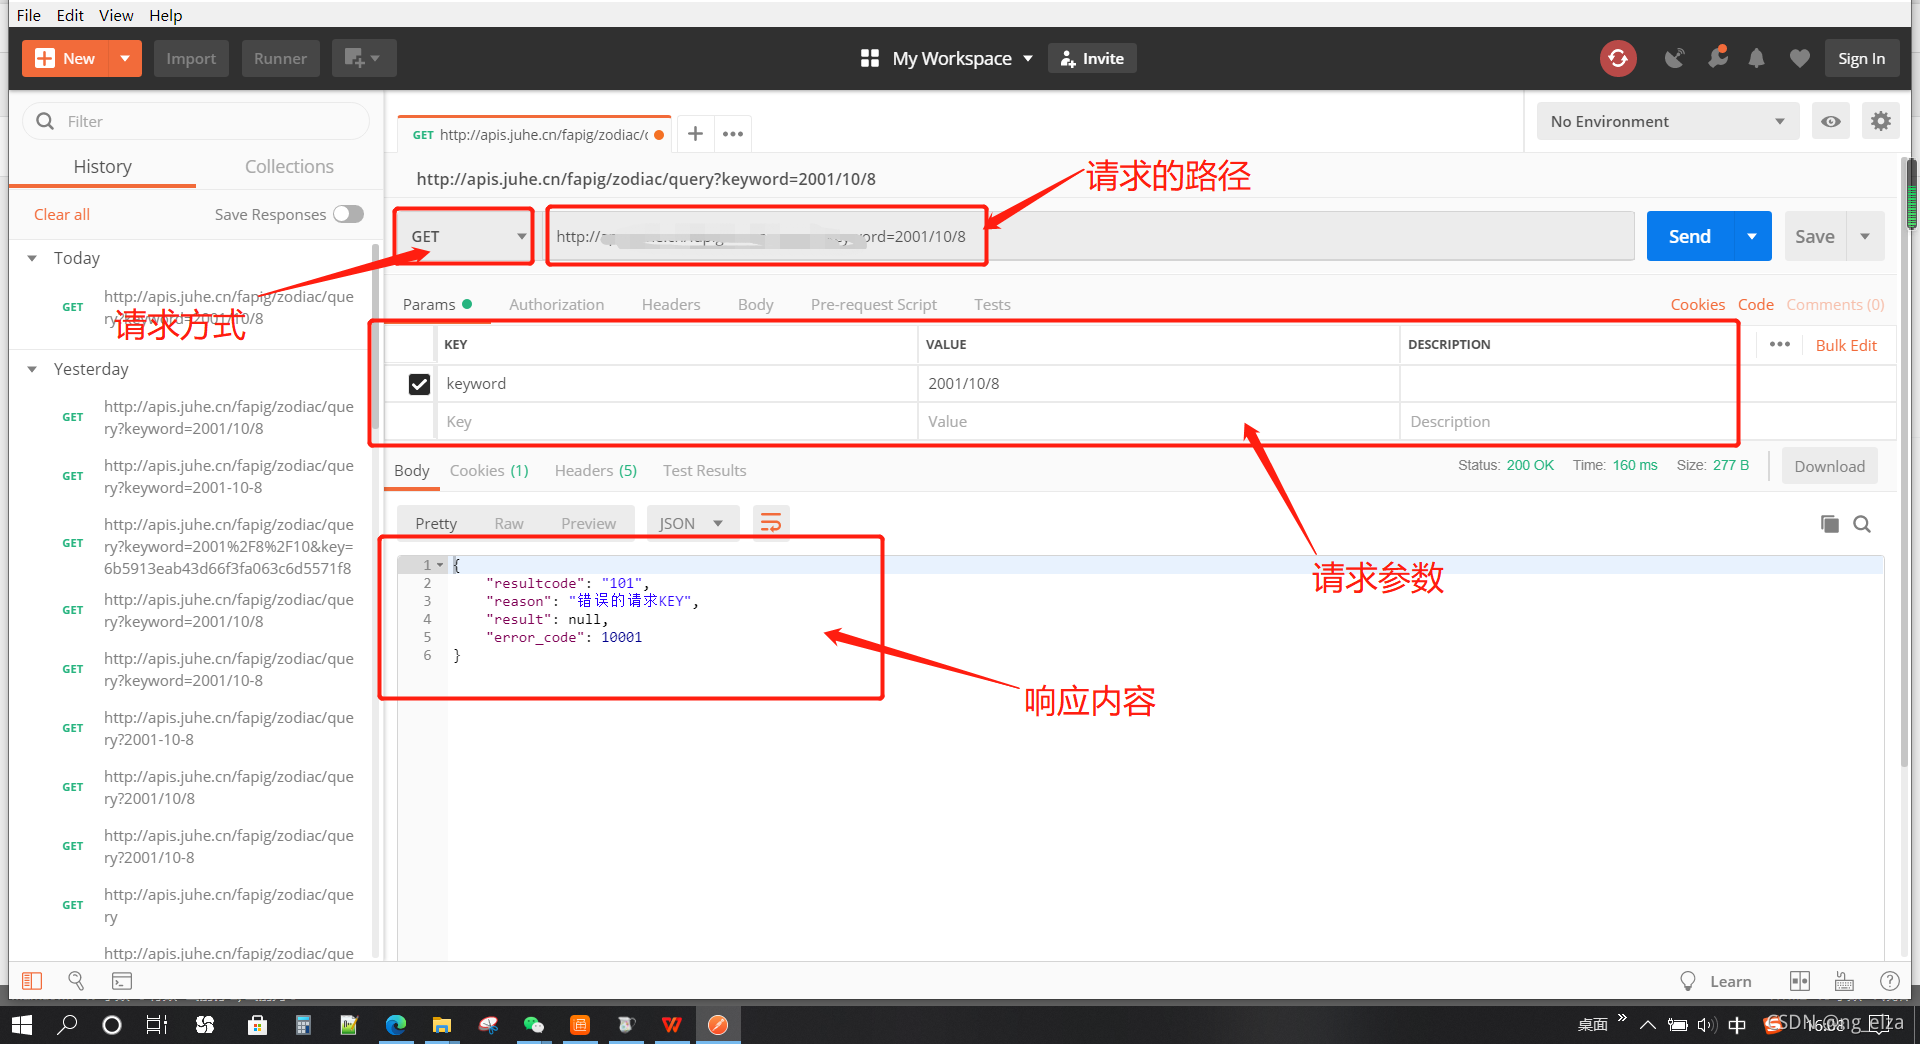
Task: Open the Find and Replace icon
Action: tap(76, 981)
